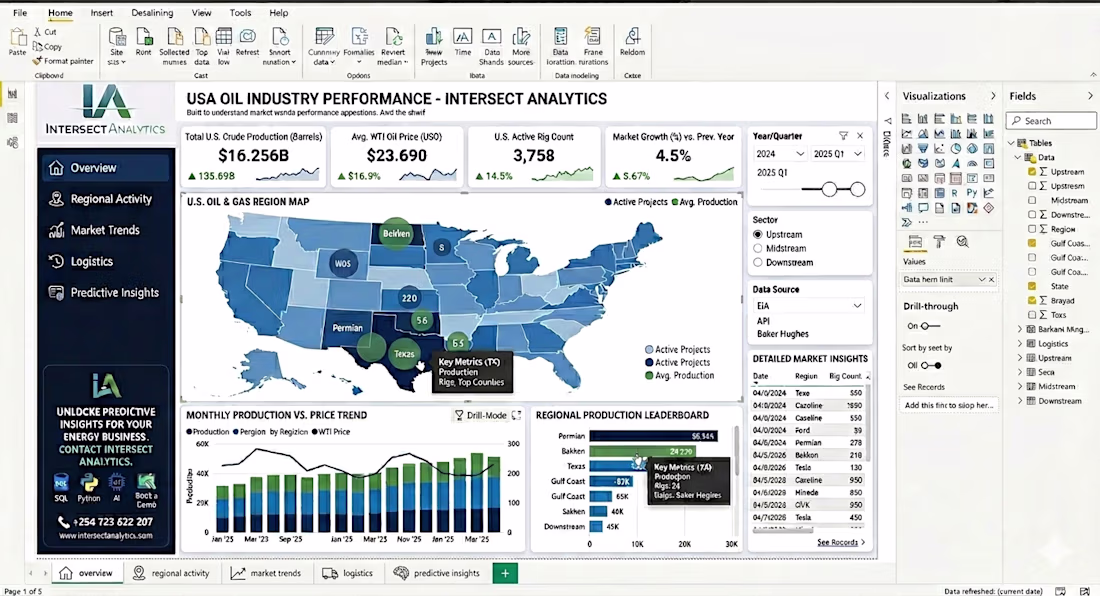
Task: Visit the www.intersectanalytics.com link
Action: [x=106, y=535]
